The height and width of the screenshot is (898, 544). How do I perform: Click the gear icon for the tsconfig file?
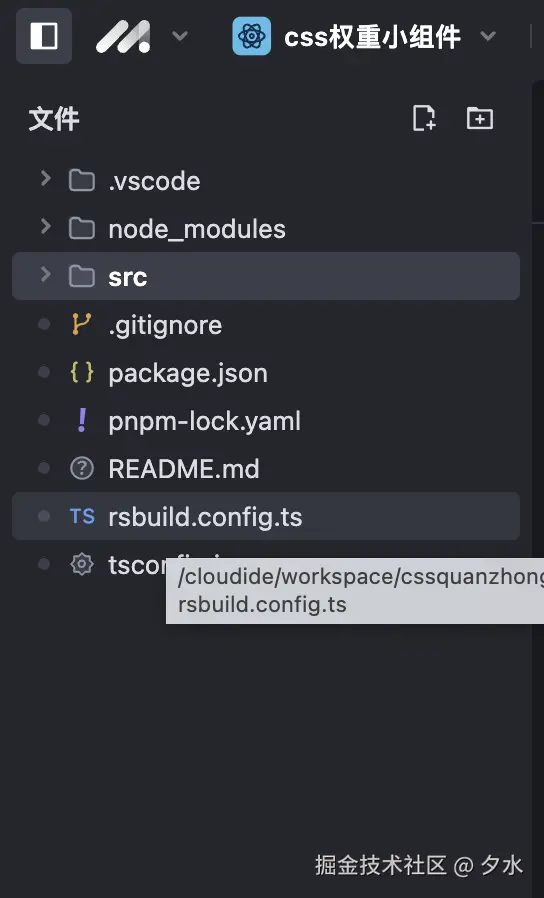click(82, 564)
